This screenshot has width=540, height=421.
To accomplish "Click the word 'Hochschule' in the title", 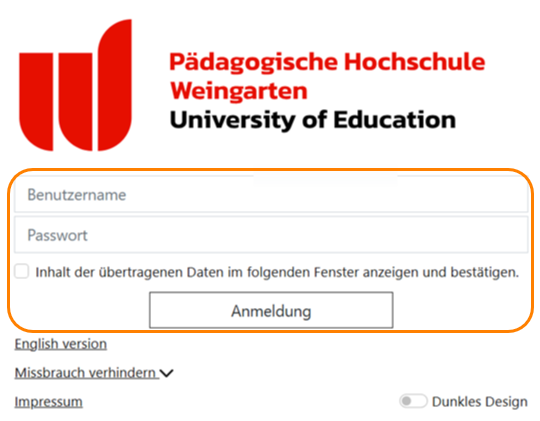I will (x=415, y=62).
